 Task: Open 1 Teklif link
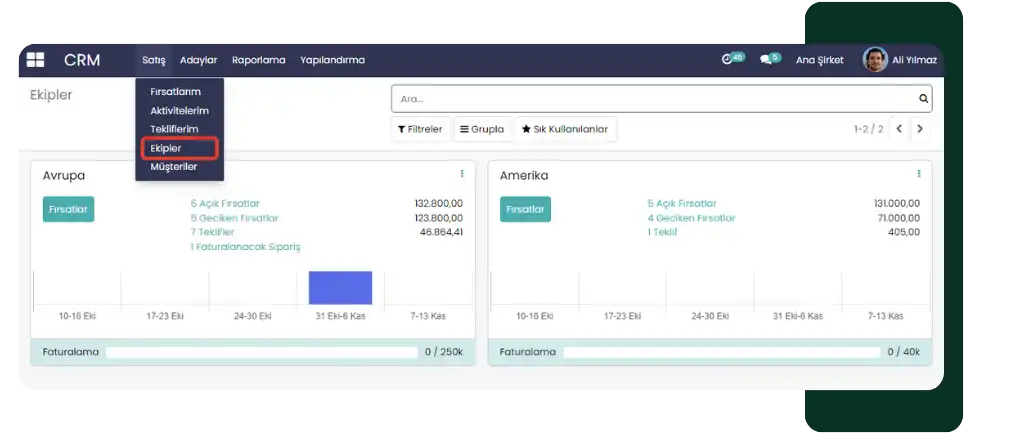tap(663, 232)
